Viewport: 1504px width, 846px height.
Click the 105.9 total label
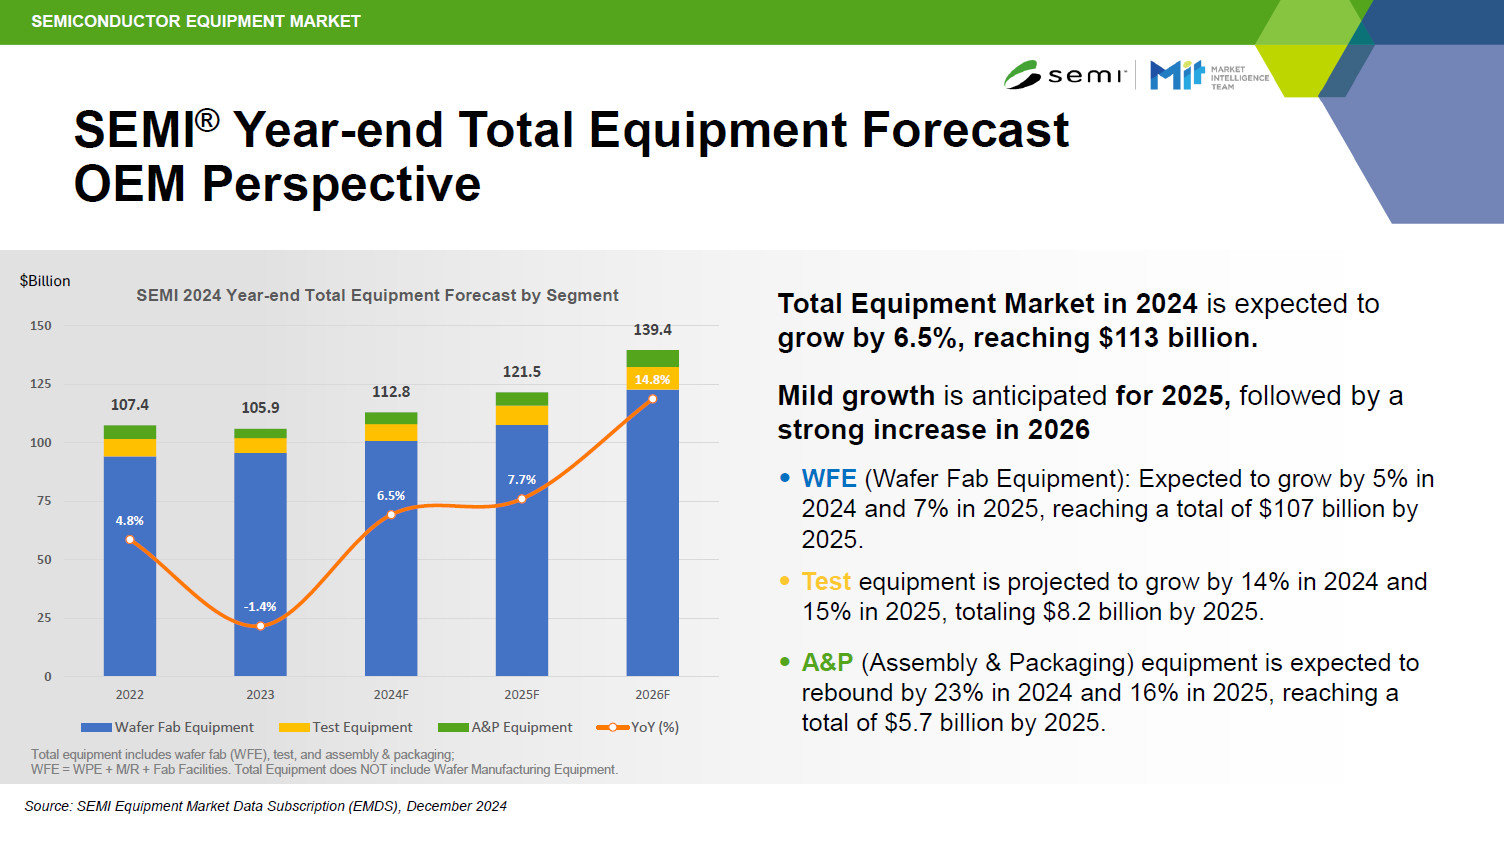[x=260, y=408]
